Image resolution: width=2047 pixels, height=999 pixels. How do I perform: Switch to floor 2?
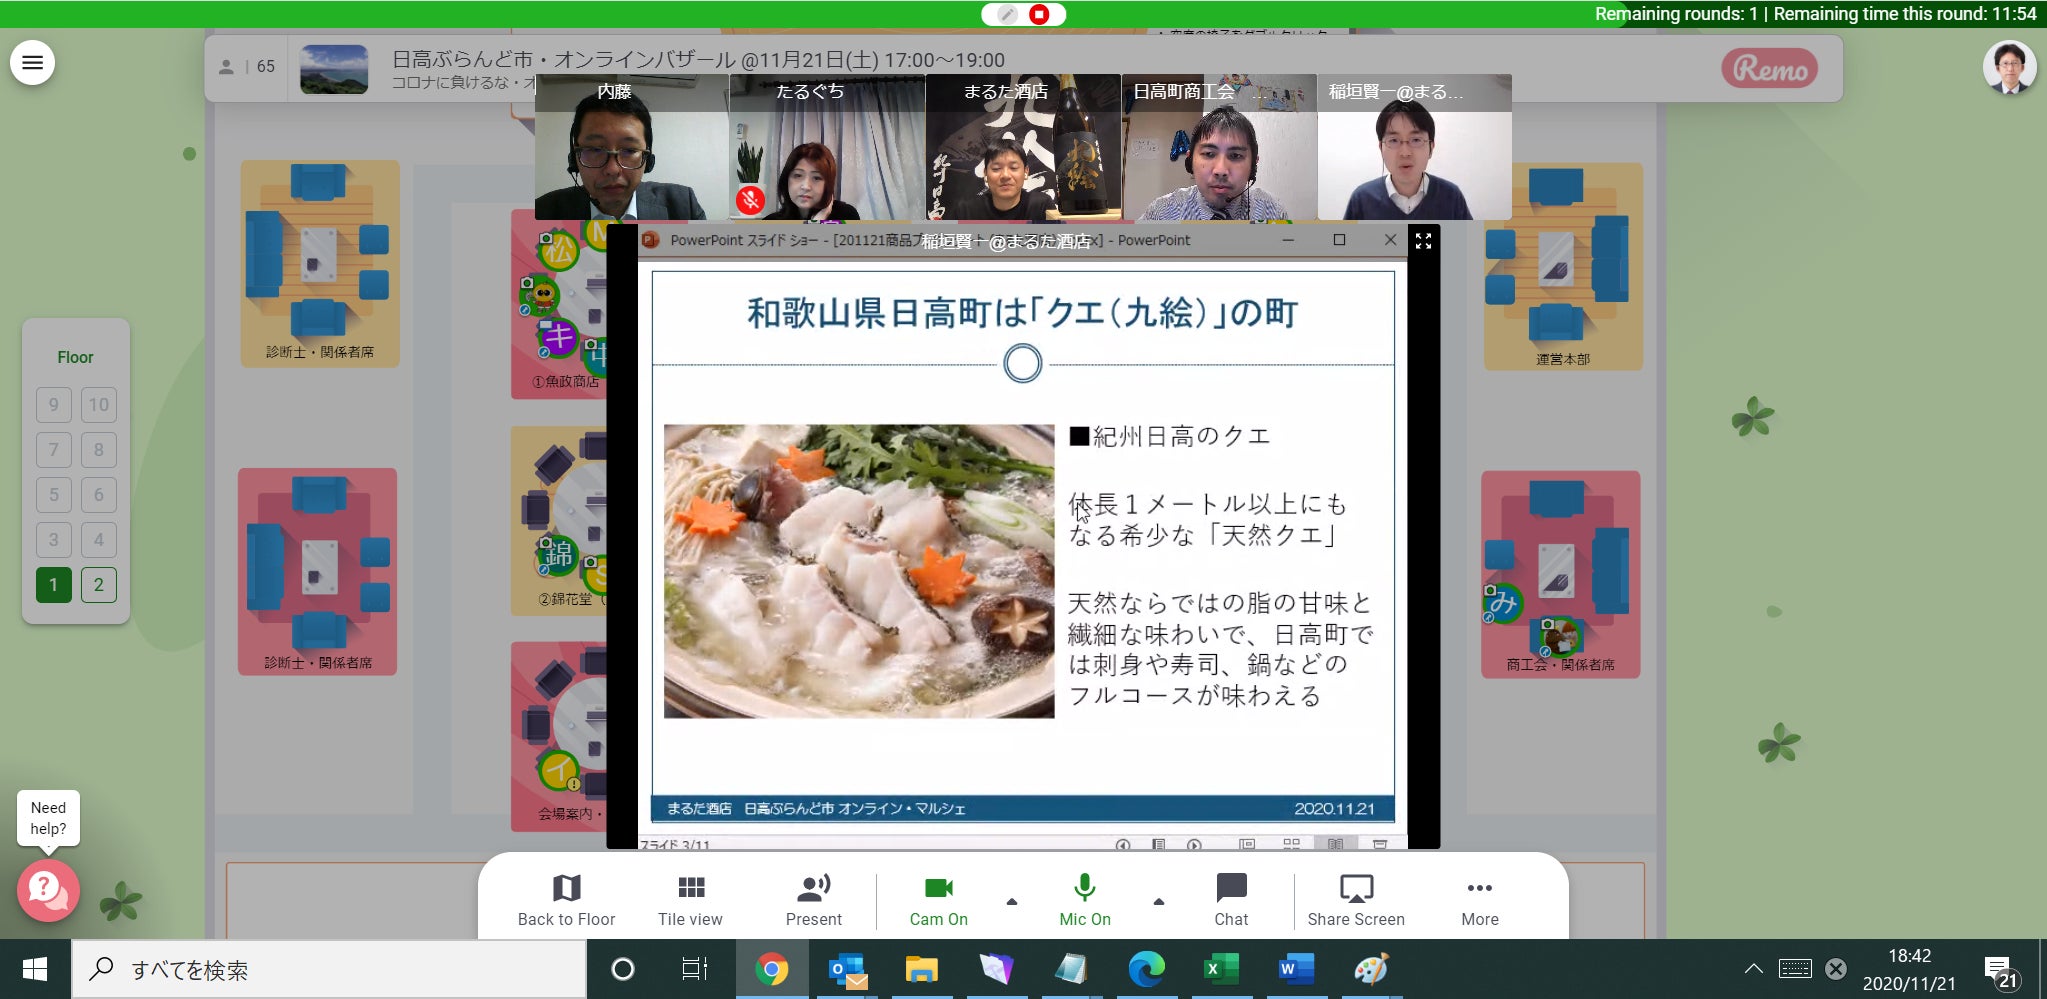[x=98, y=585]
